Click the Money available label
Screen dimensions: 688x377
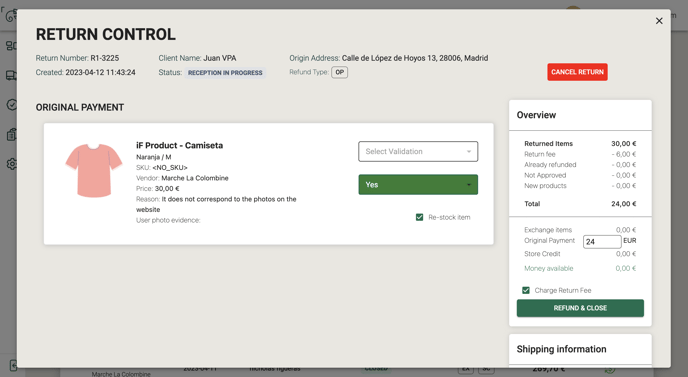click(548, 268)
